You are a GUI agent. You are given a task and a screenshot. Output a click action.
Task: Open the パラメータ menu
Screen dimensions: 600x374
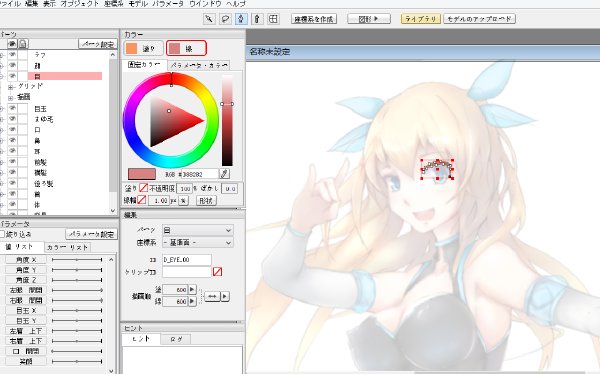click(168, 3)
